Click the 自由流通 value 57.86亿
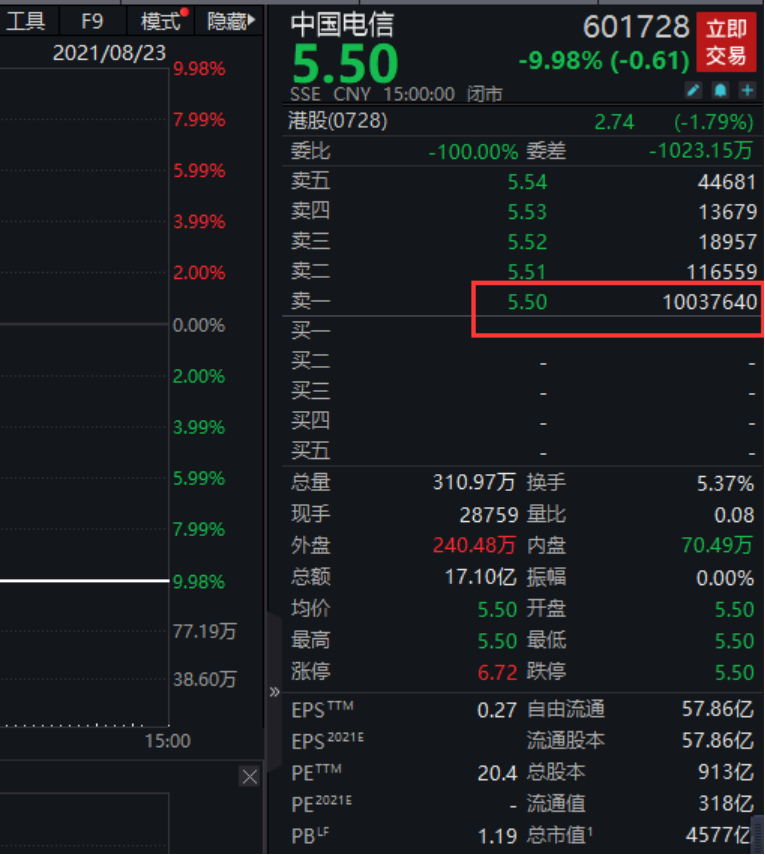765x855 pixels. (718, 709)
